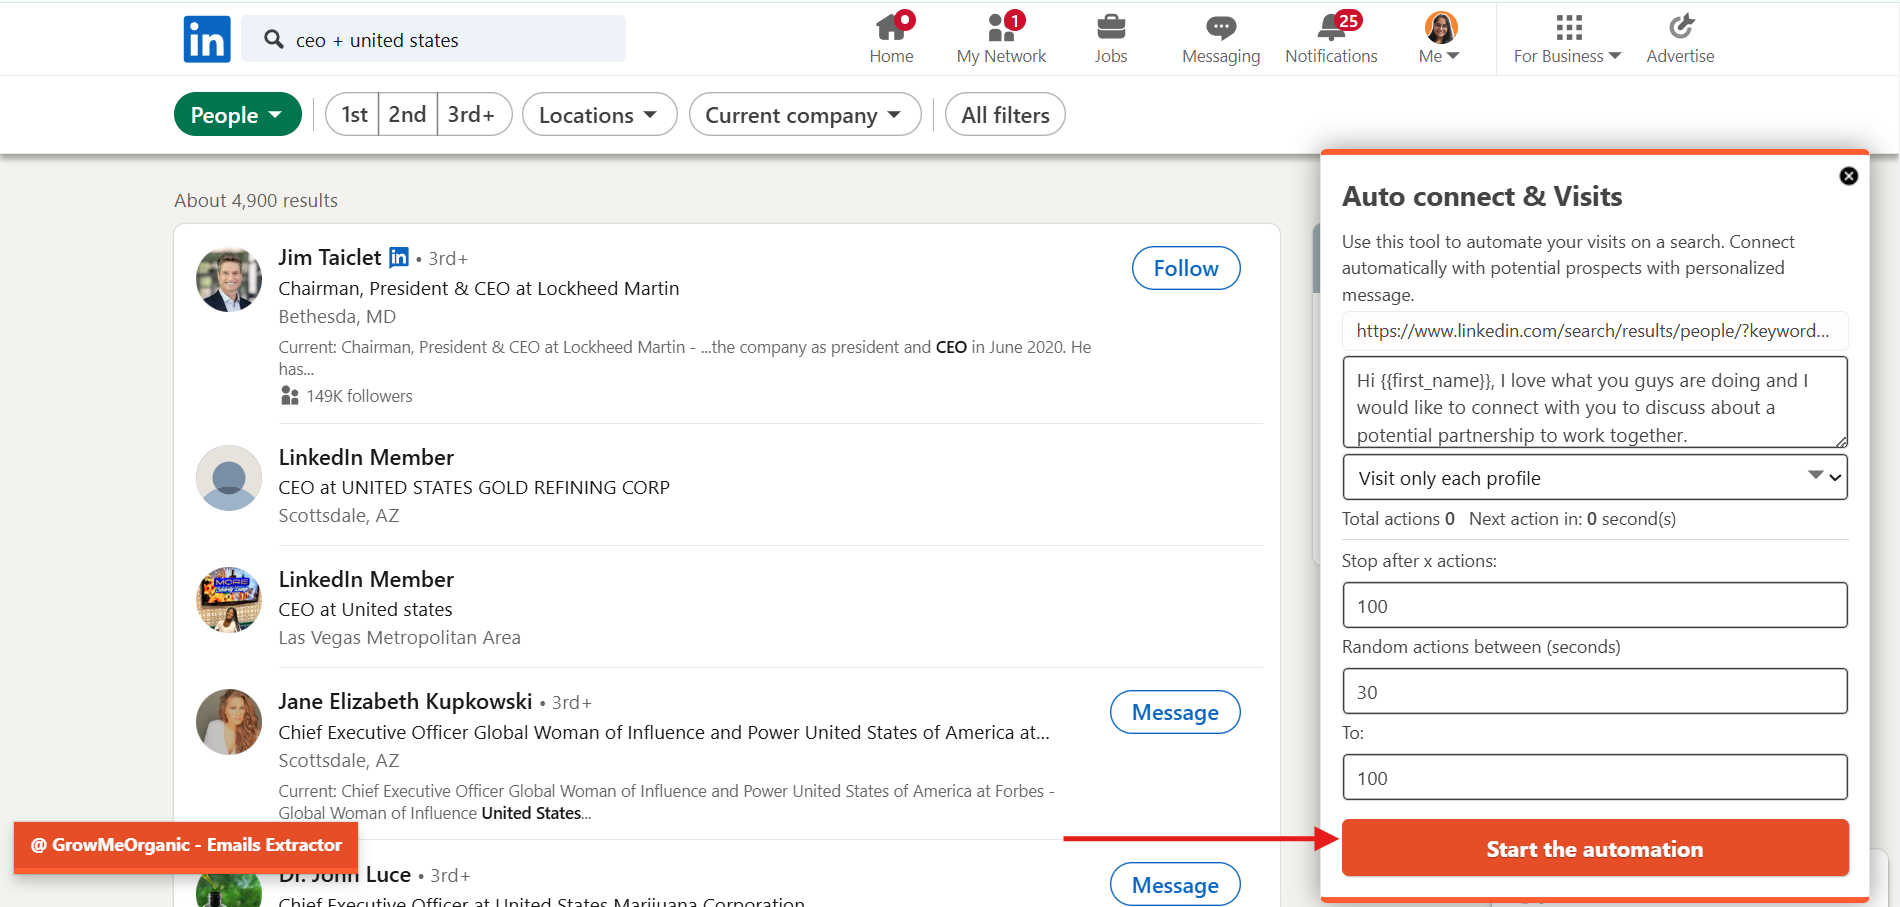Click 'Bethesda, MD' location text

[x=337, y=316]
